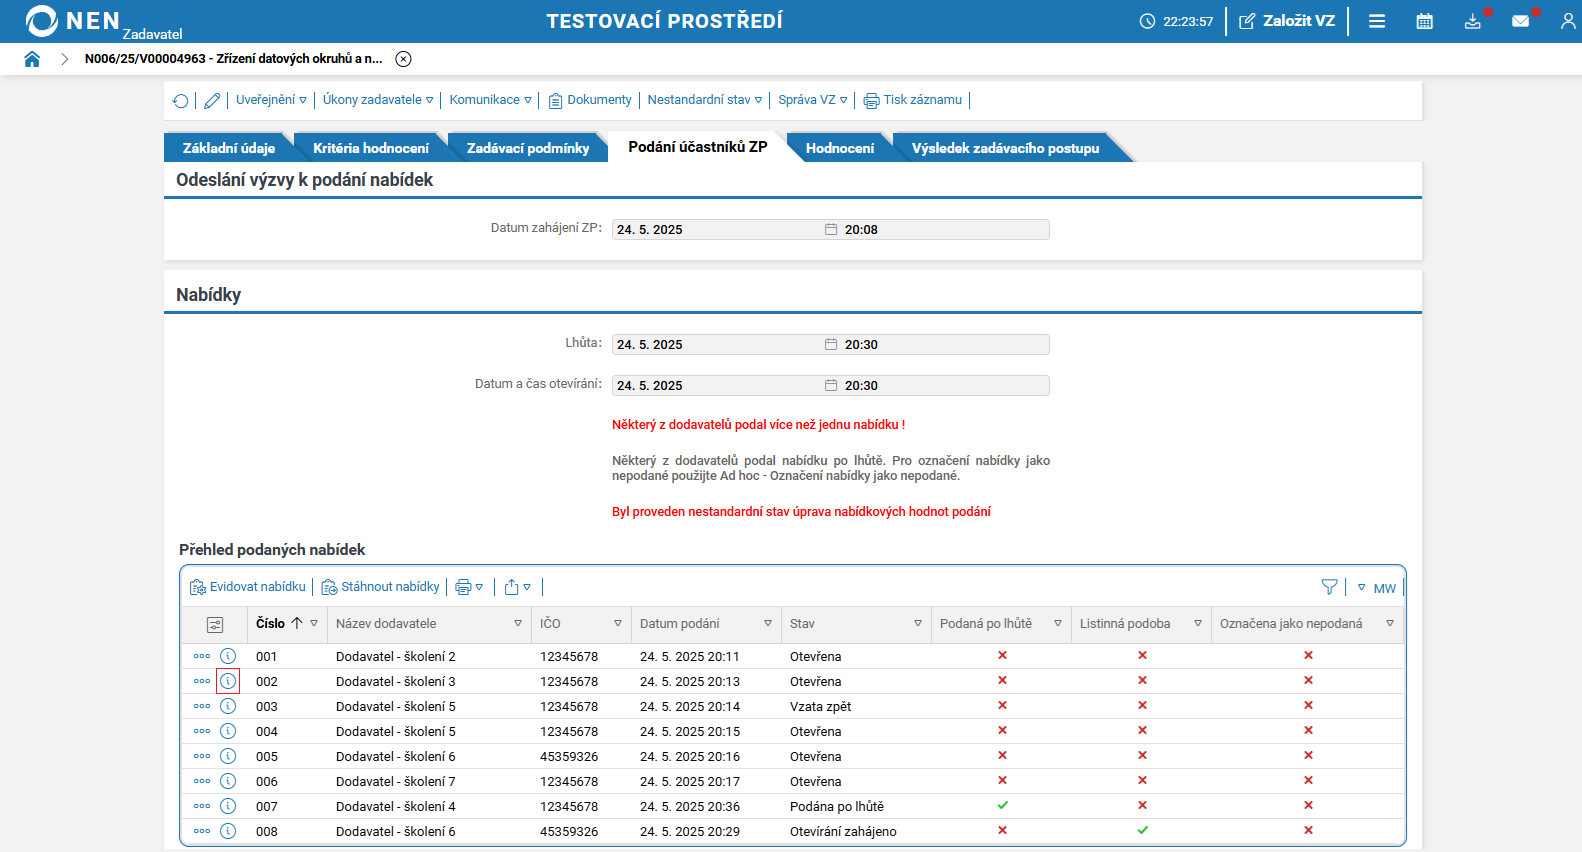
Task: Click the Založit VZ button
Action: [x=1287, y=21]
